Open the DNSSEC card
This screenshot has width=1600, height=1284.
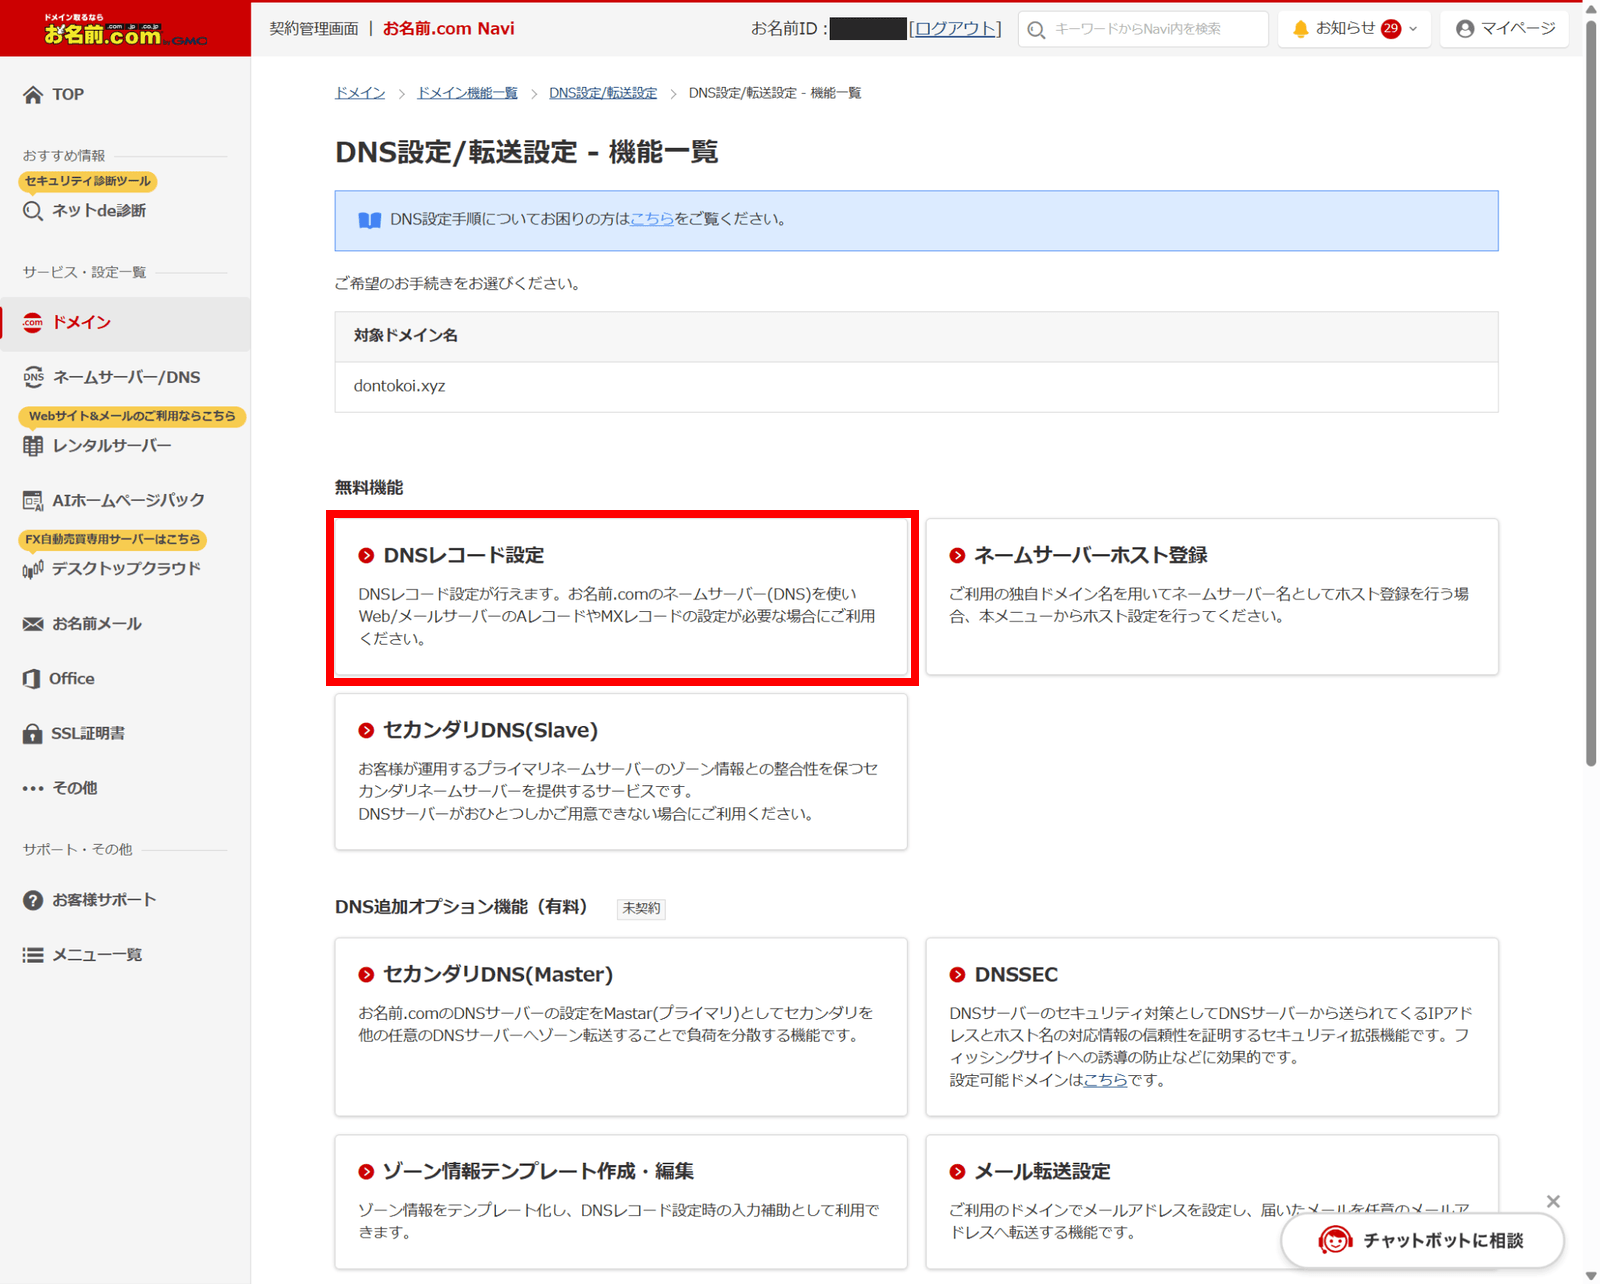coord(1212,1027)
